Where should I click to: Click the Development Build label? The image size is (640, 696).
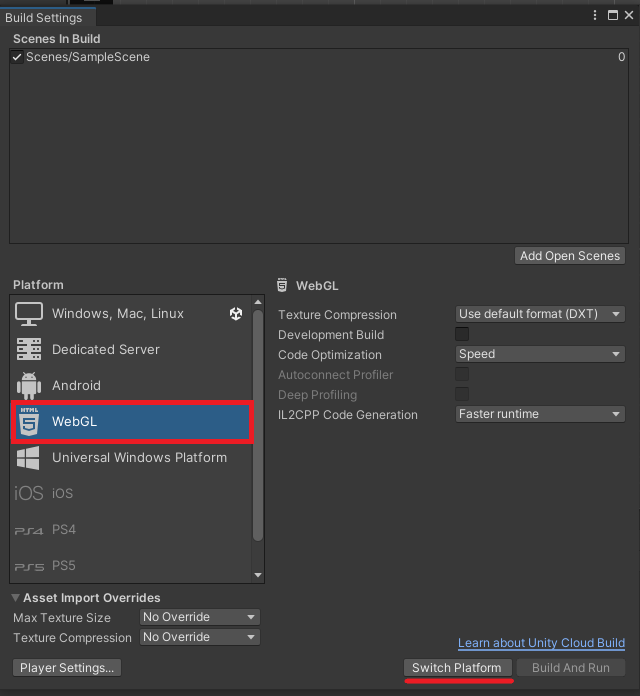pyautogui.click(x=331, y=335)
